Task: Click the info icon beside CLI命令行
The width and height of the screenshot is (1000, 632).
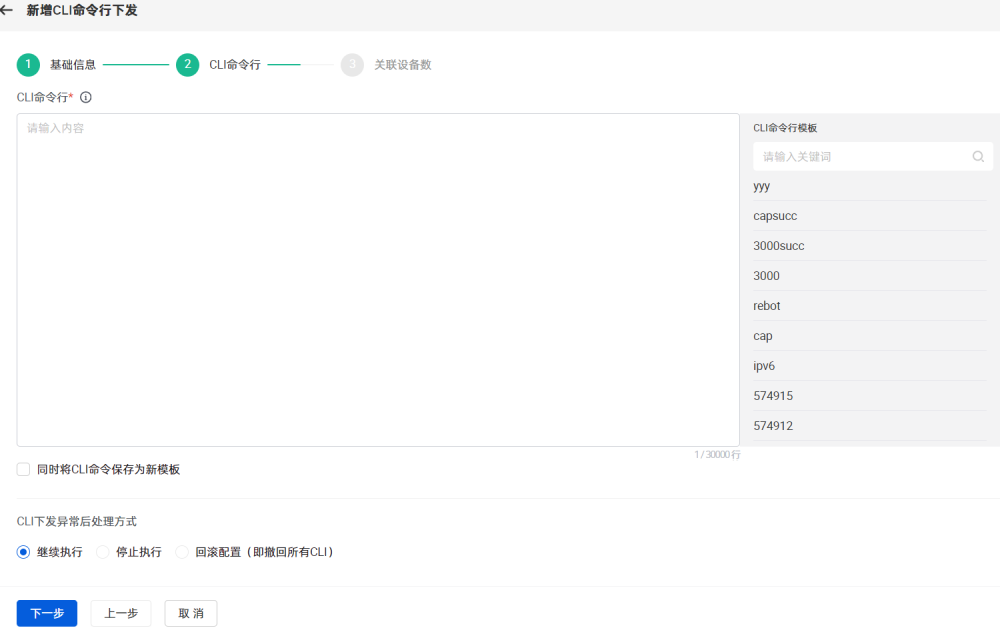Action: click(x=86, y=97)
